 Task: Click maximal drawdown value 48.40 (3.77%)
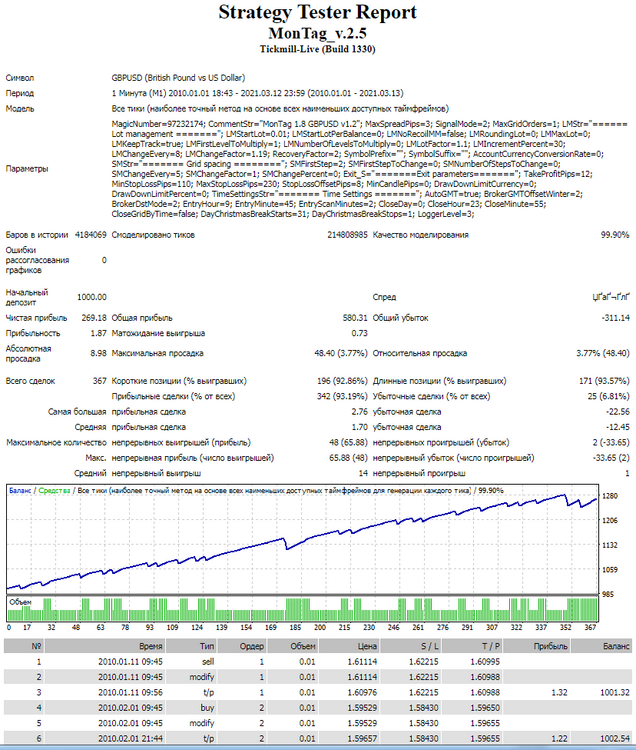341,353
